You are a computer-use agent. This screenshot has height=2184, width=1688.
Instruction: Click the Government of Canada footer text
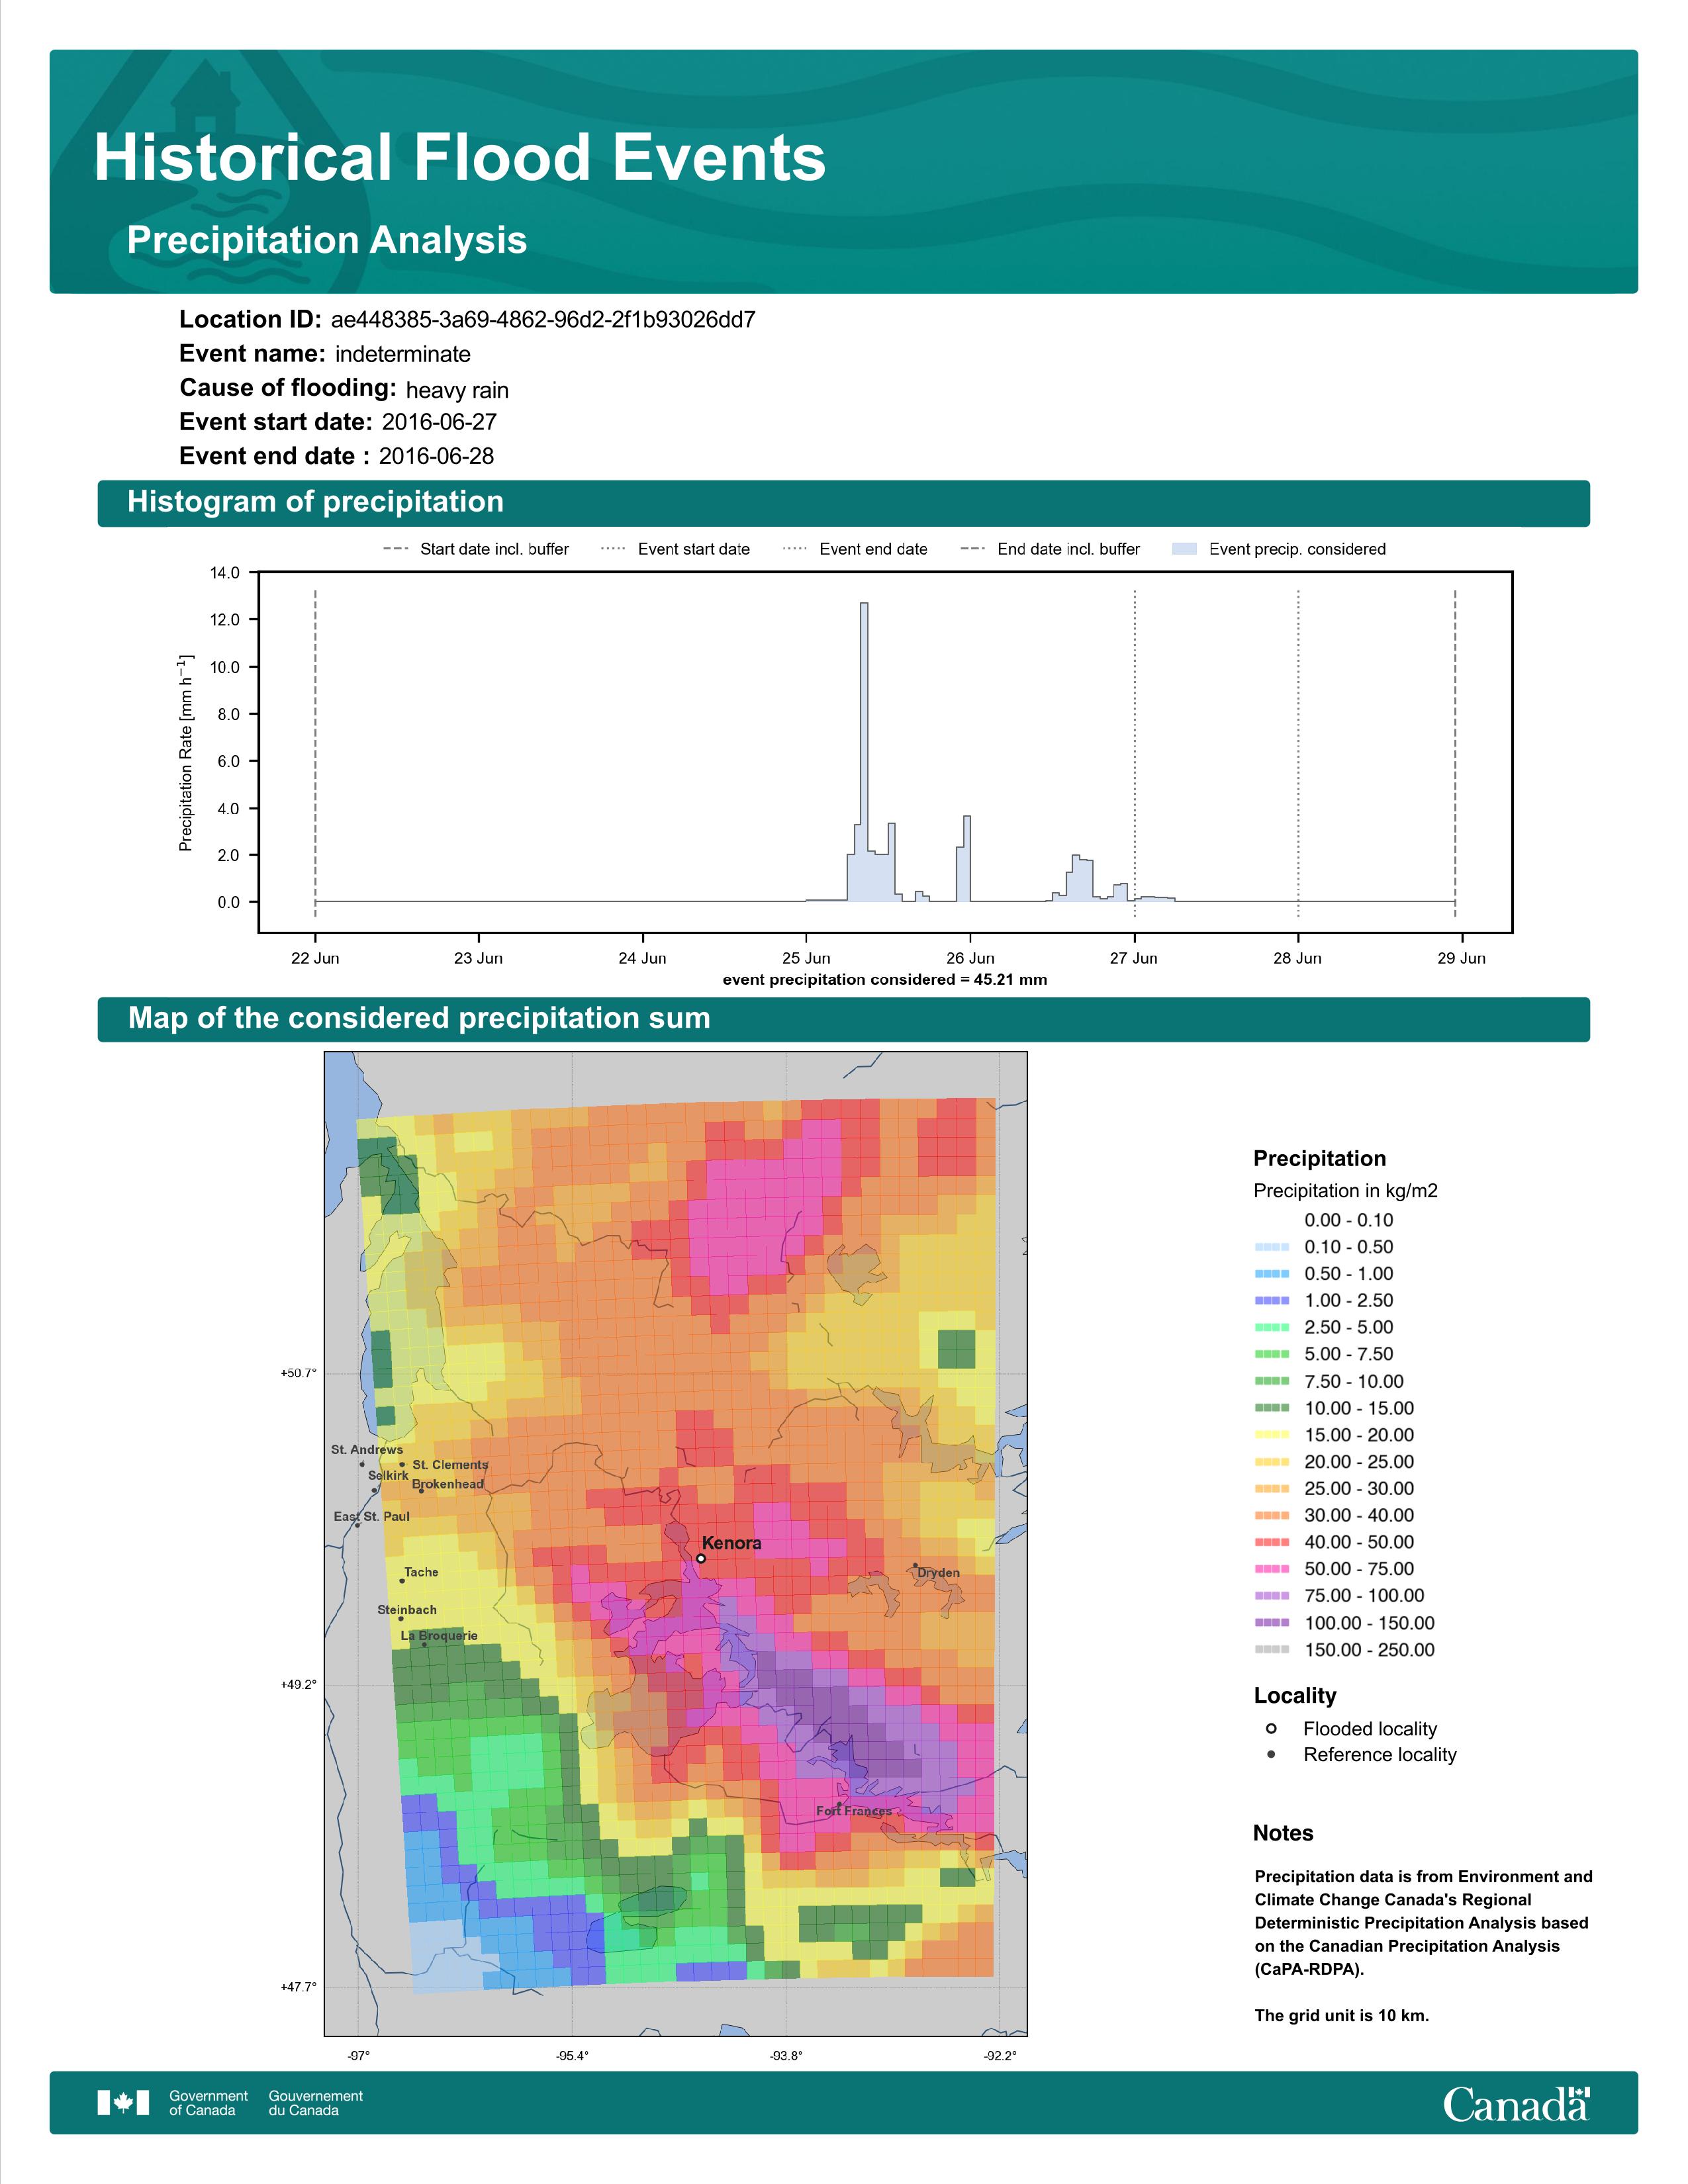(x=208, y=2103)
